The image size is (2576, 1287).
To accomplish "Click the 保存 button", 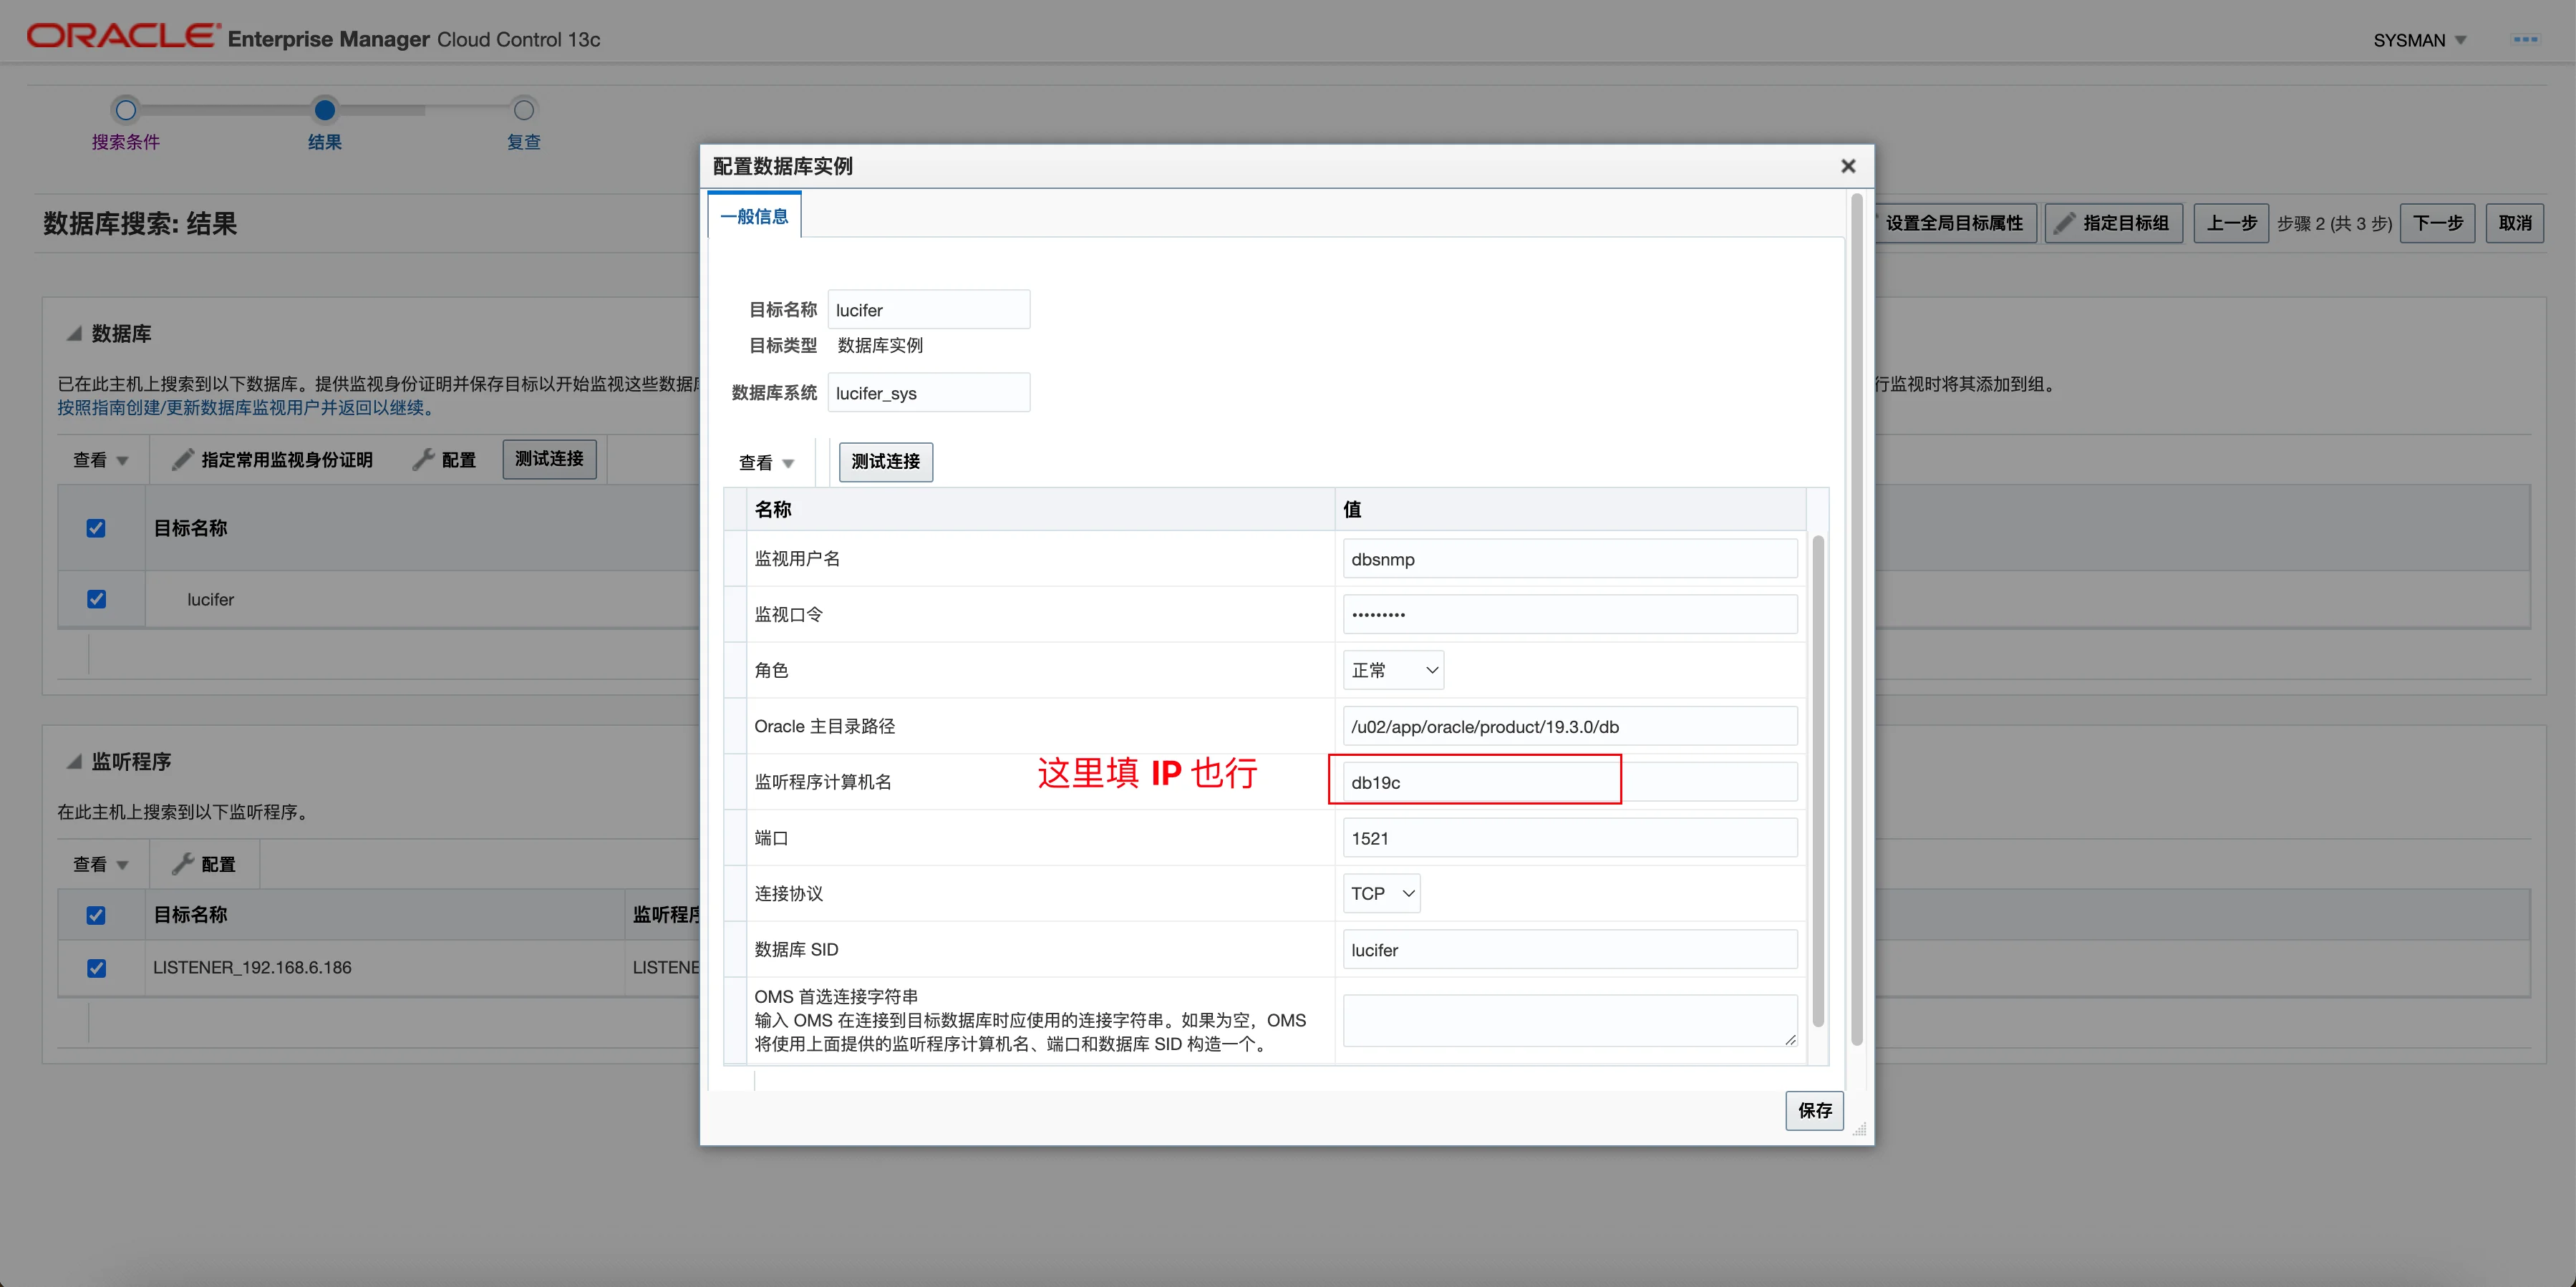I will [x=1813, y=1110].
